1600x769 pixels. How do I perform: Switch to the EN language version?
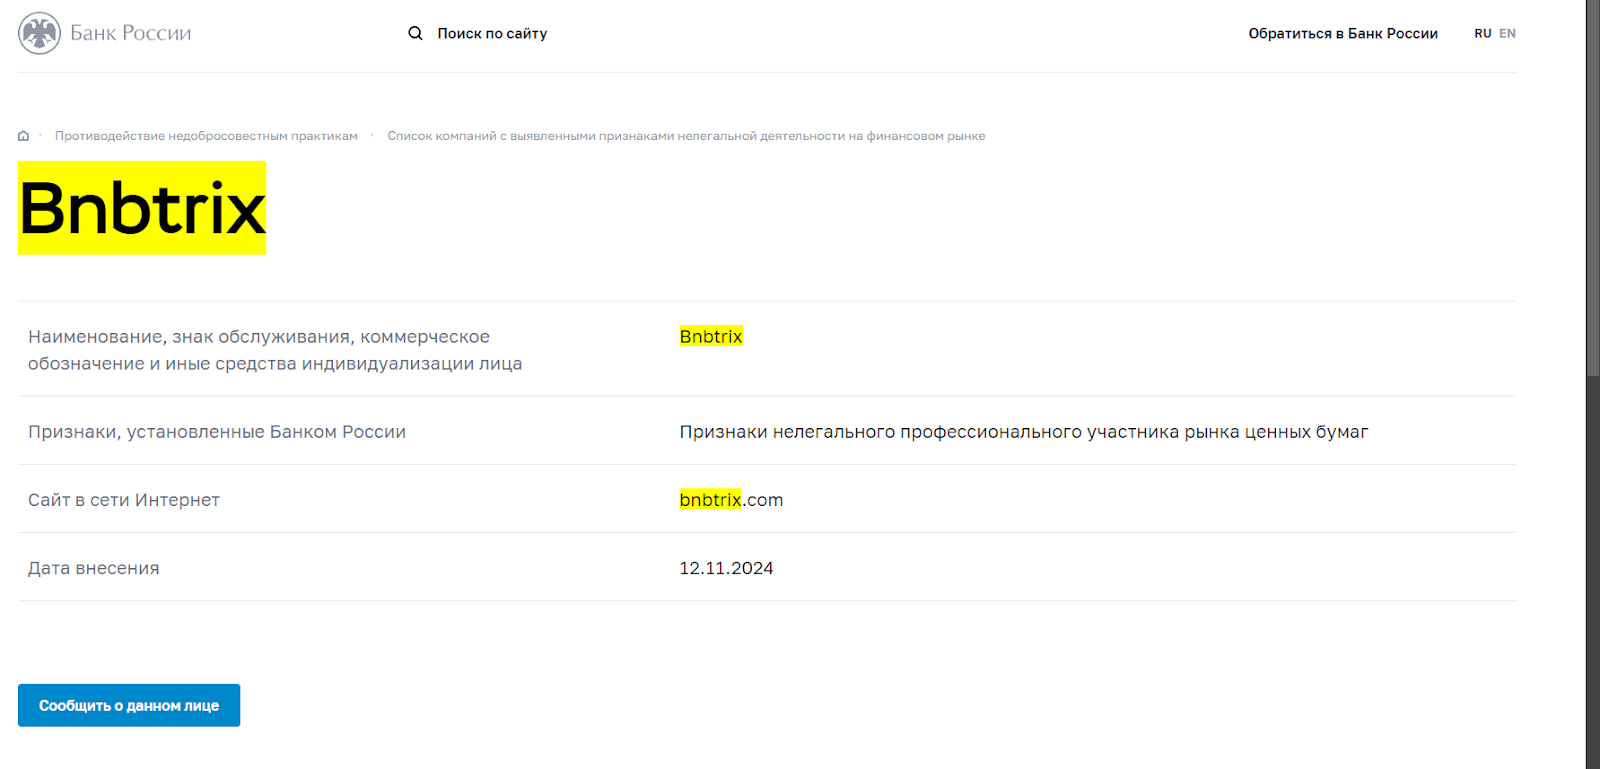pos(1507,33)
